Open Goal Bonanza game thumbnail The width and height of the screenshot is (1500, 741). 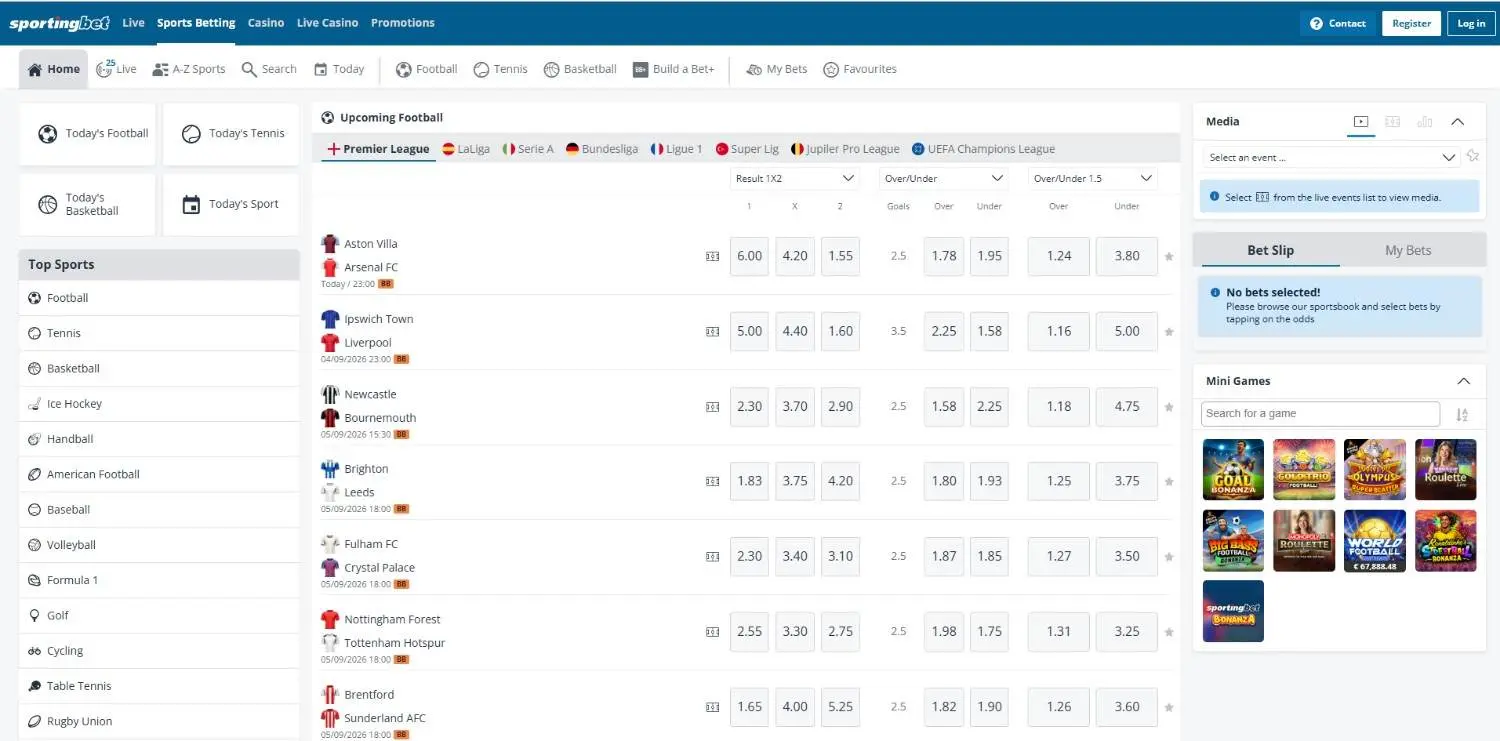[1233, 469]
